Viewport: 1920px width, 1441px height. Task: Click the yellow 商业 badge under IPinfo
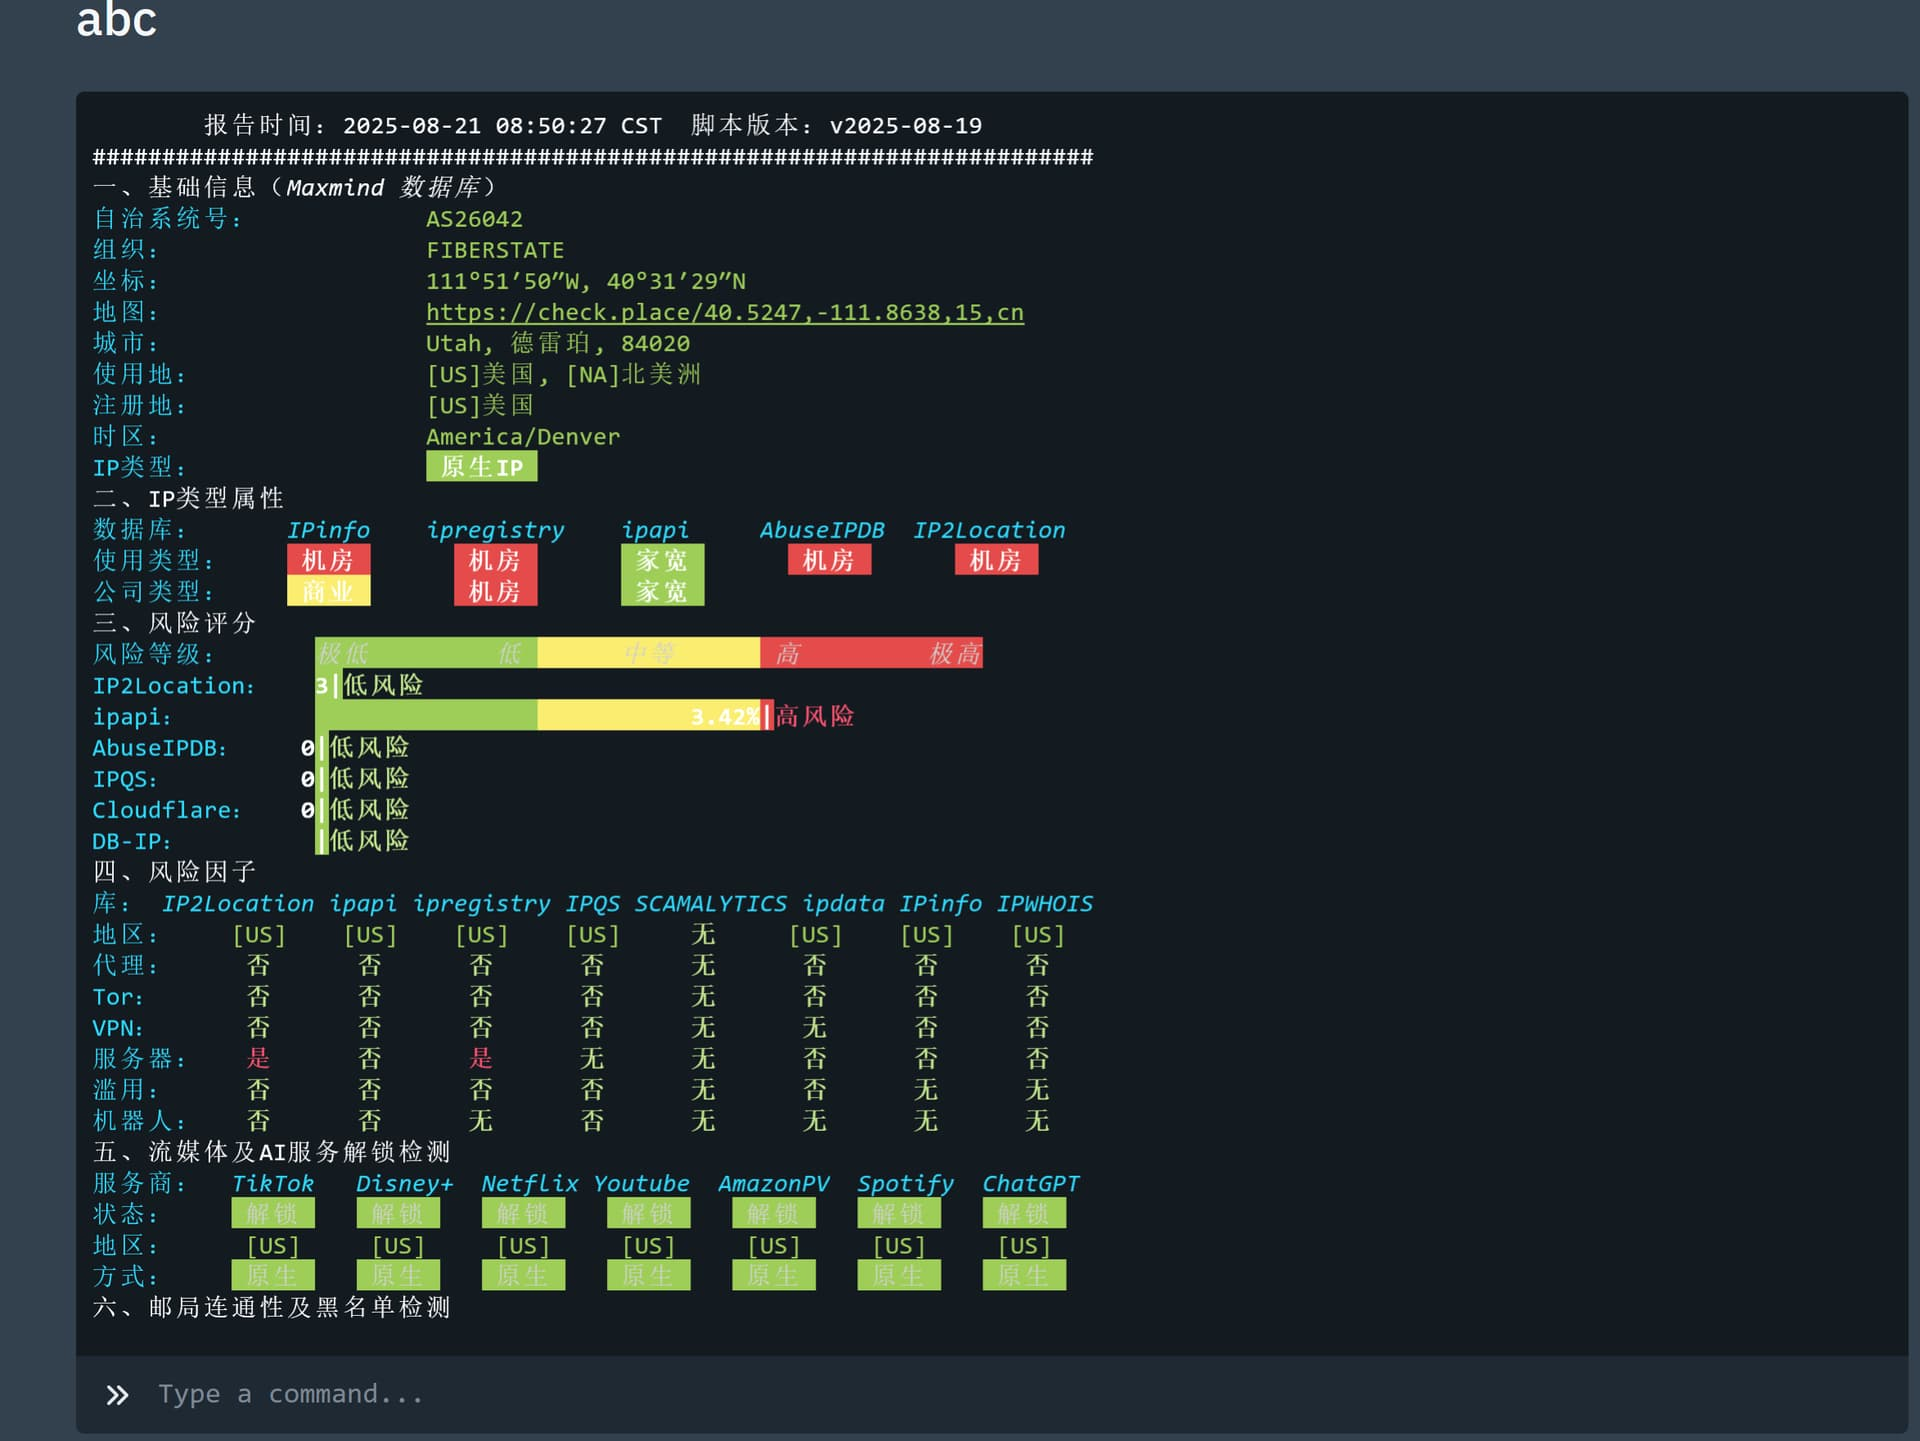coord(328,591)
